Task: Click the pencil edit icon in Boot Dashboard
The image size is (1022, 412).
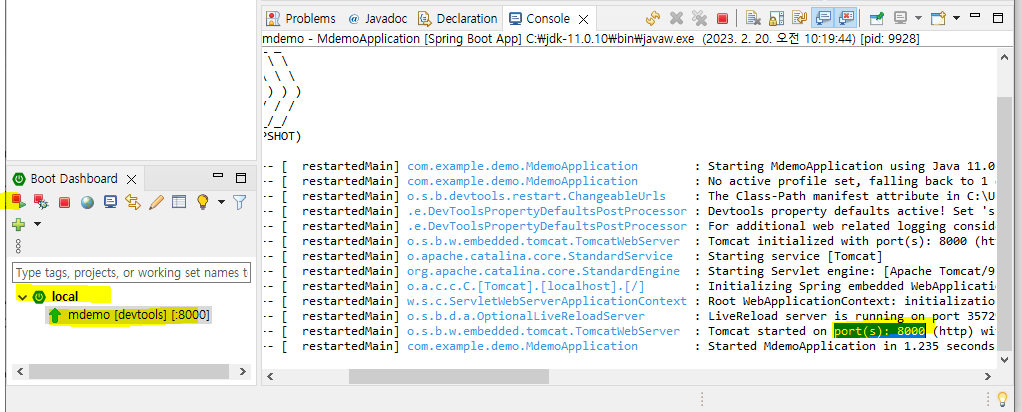Action: point(156,202)
